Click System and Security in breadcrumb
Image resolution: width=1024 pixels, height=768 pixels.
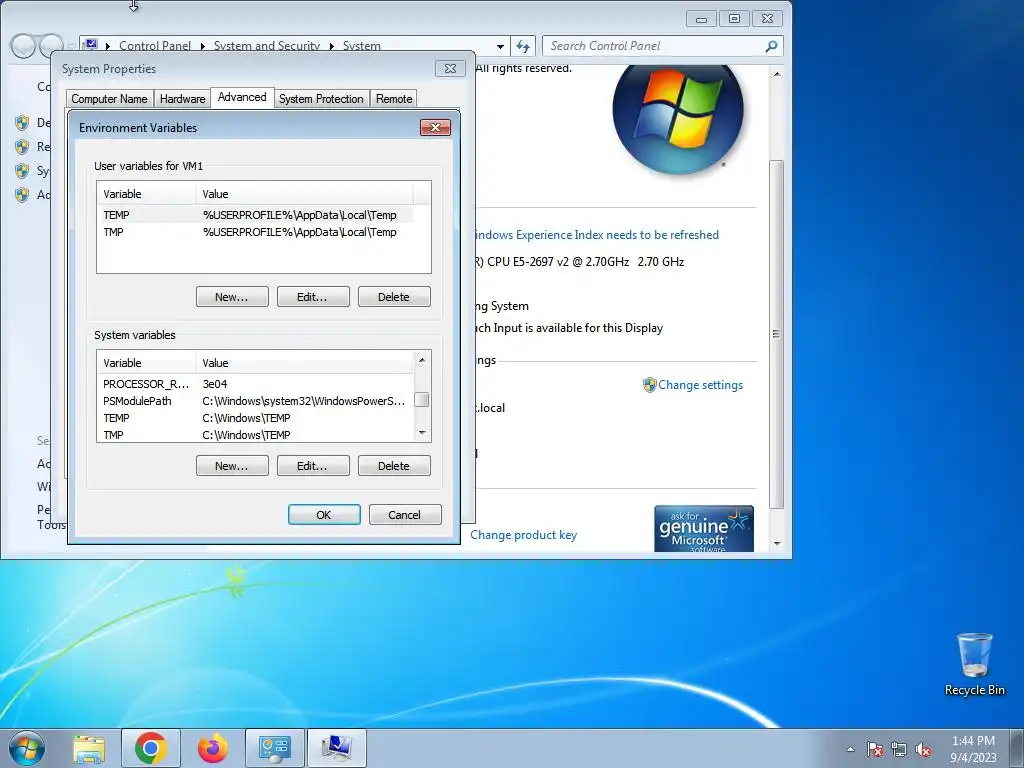(266, 46)
